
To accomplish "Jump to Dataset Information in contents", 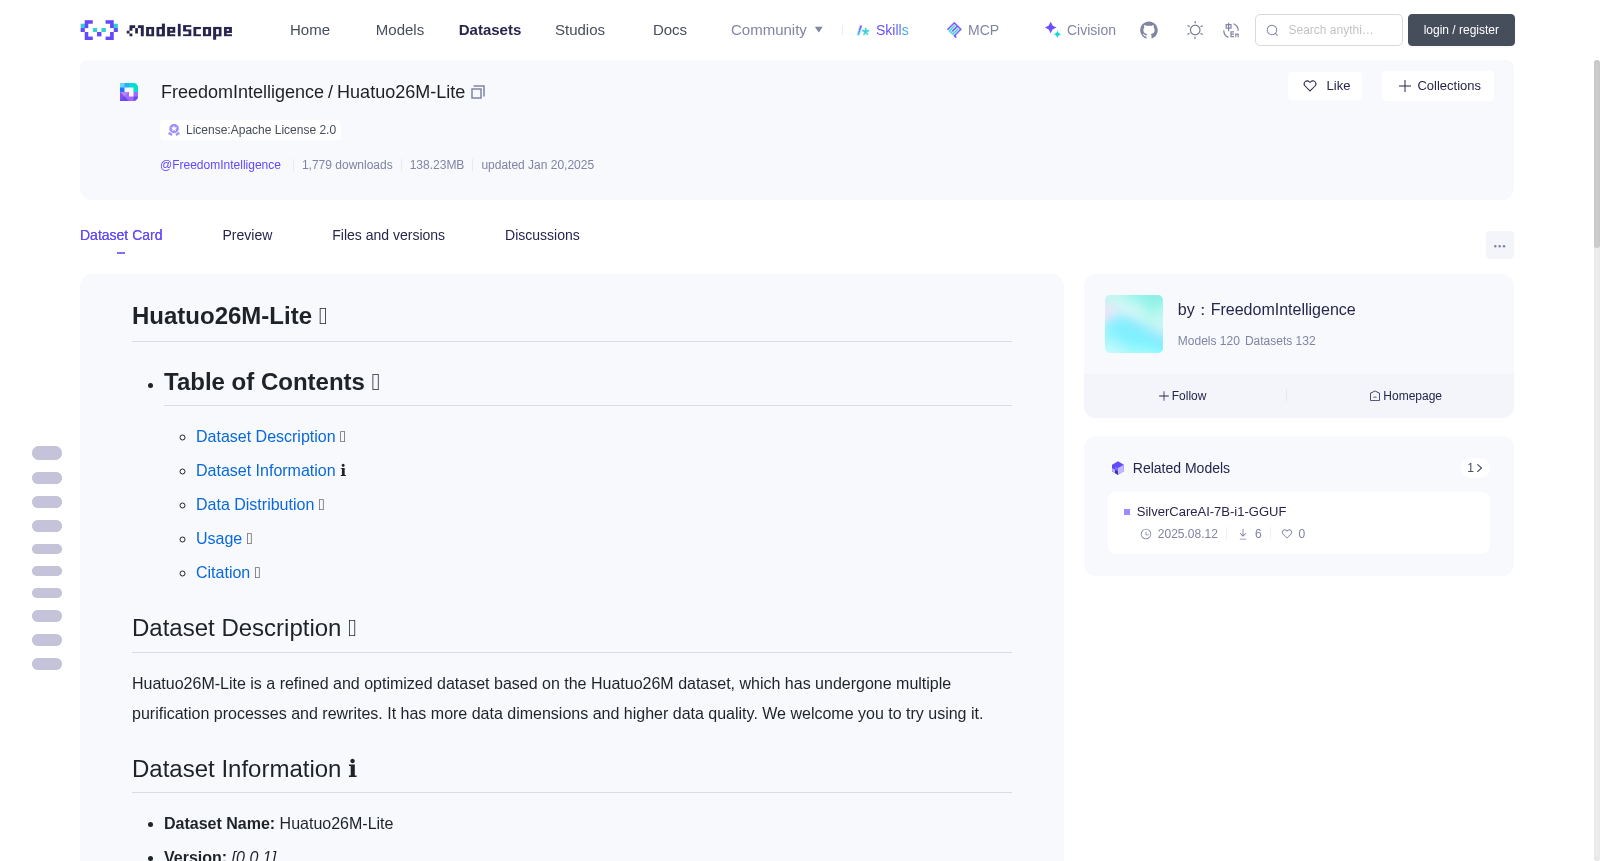I will 266,471.
